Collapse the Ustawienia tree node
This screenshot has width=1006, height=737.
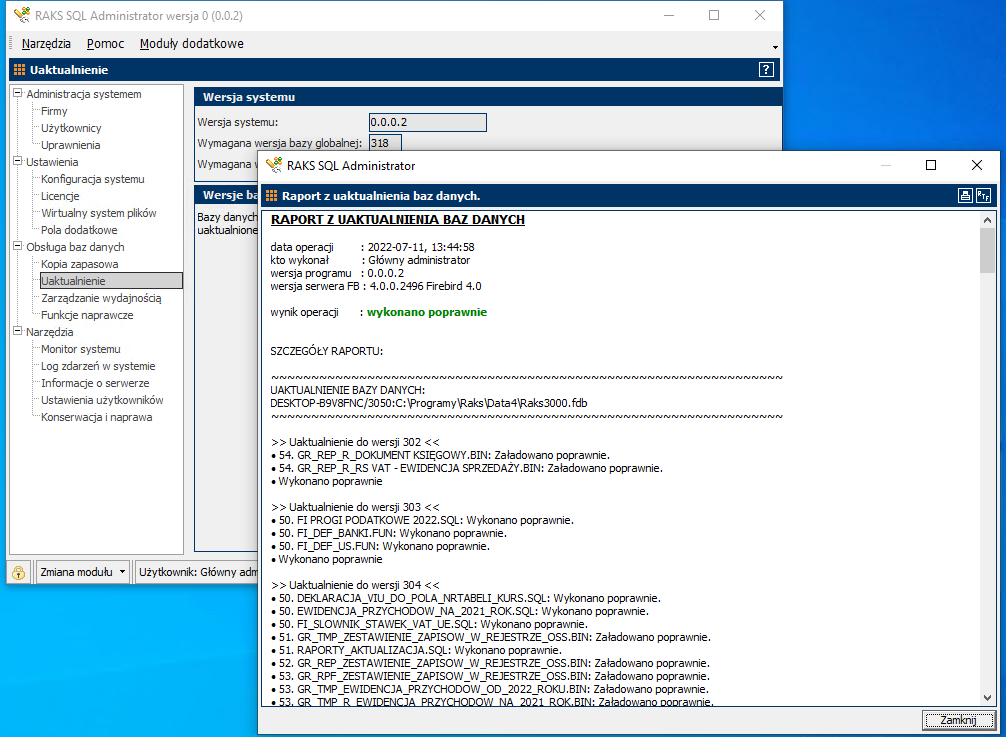point(18,162)
